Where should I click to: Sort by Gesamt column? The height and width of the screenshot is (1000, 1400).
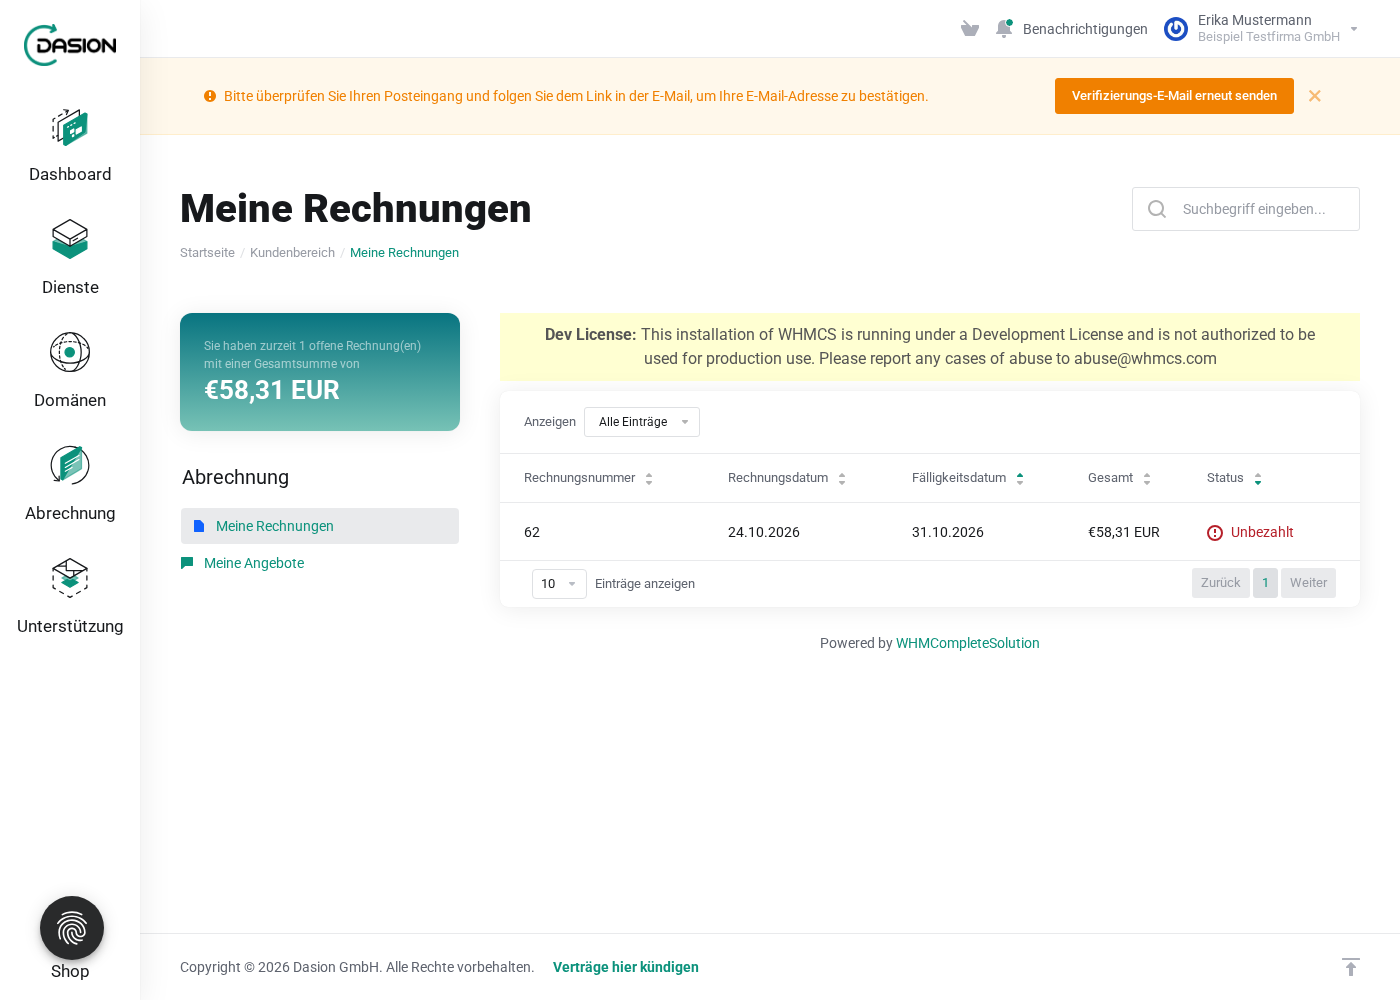1119,478
